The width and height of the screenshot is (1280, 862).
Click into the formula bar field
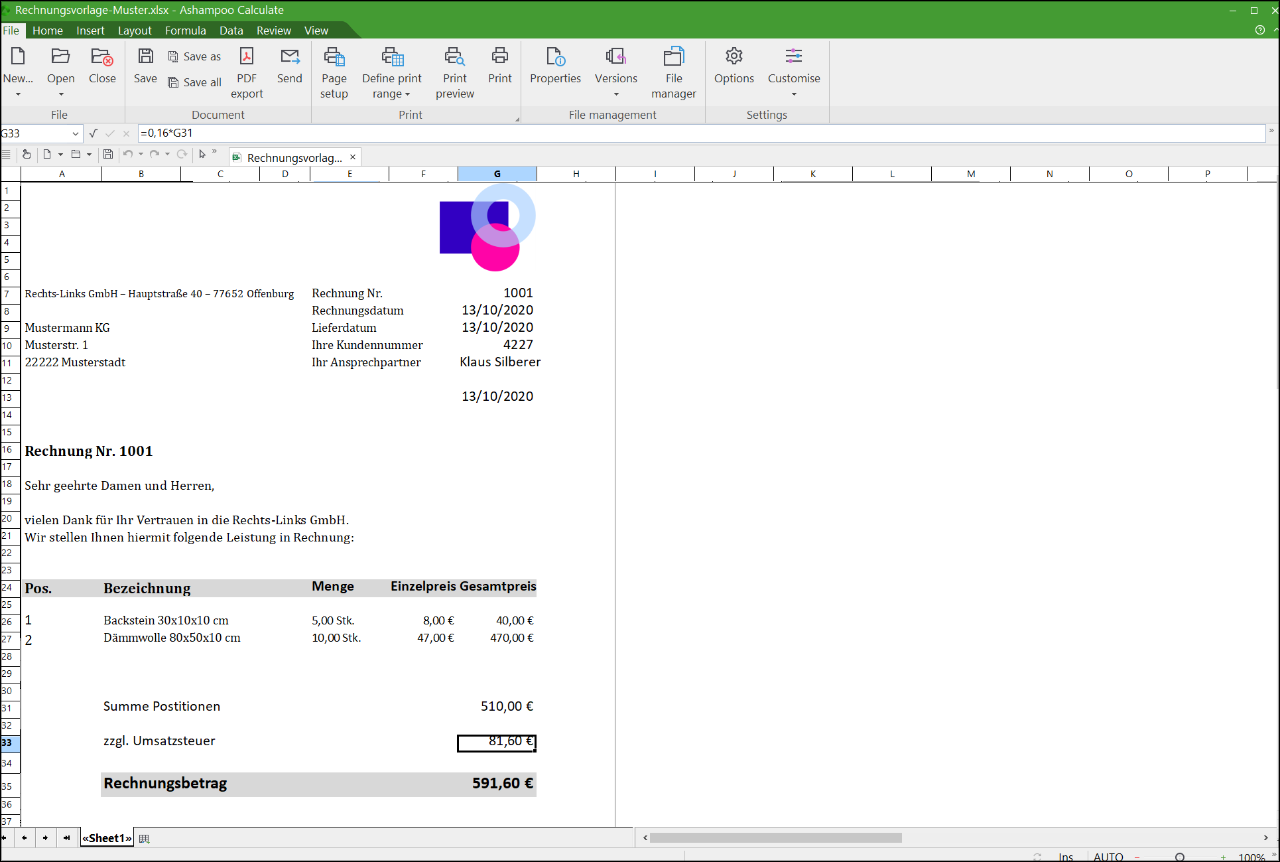[x=701, y=133]
